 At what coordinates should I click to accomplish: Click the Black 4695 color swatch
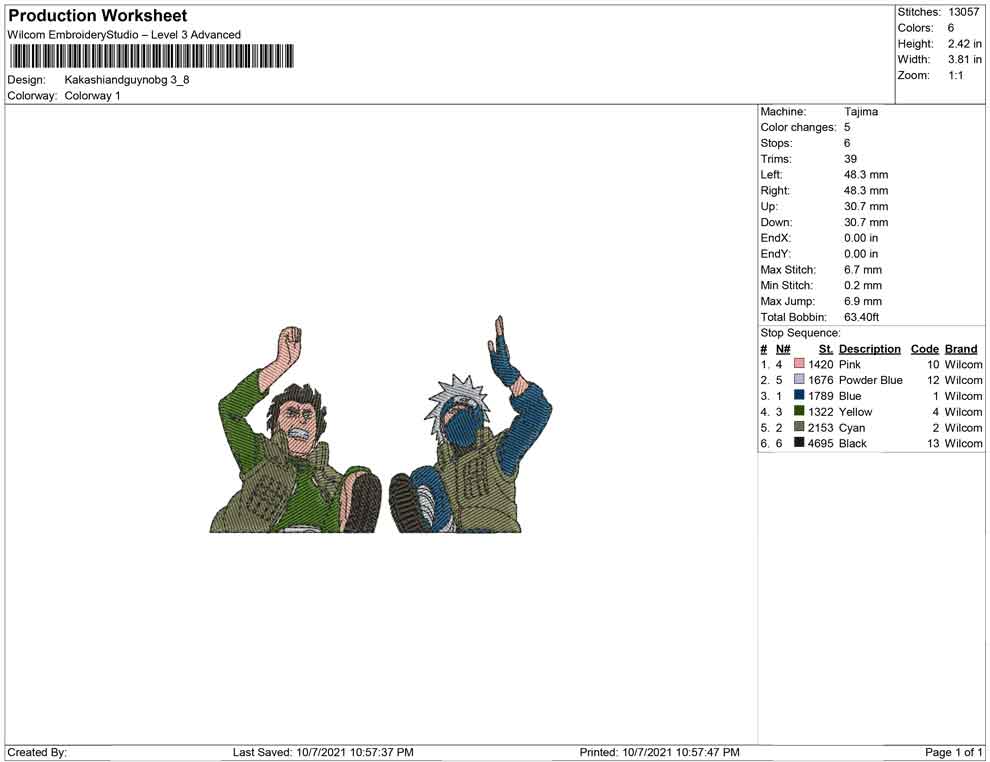799,443
